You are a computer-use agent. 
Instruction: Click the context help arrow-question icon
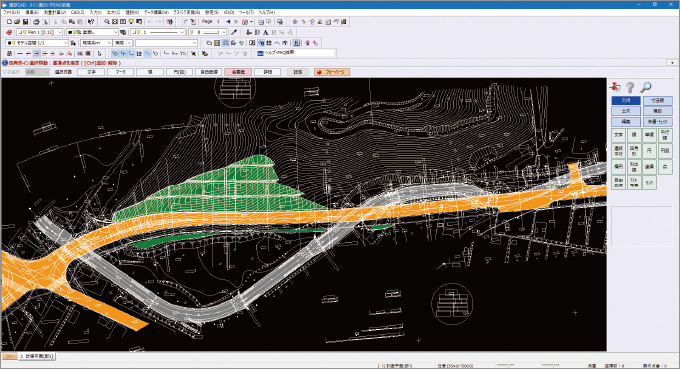91,22
